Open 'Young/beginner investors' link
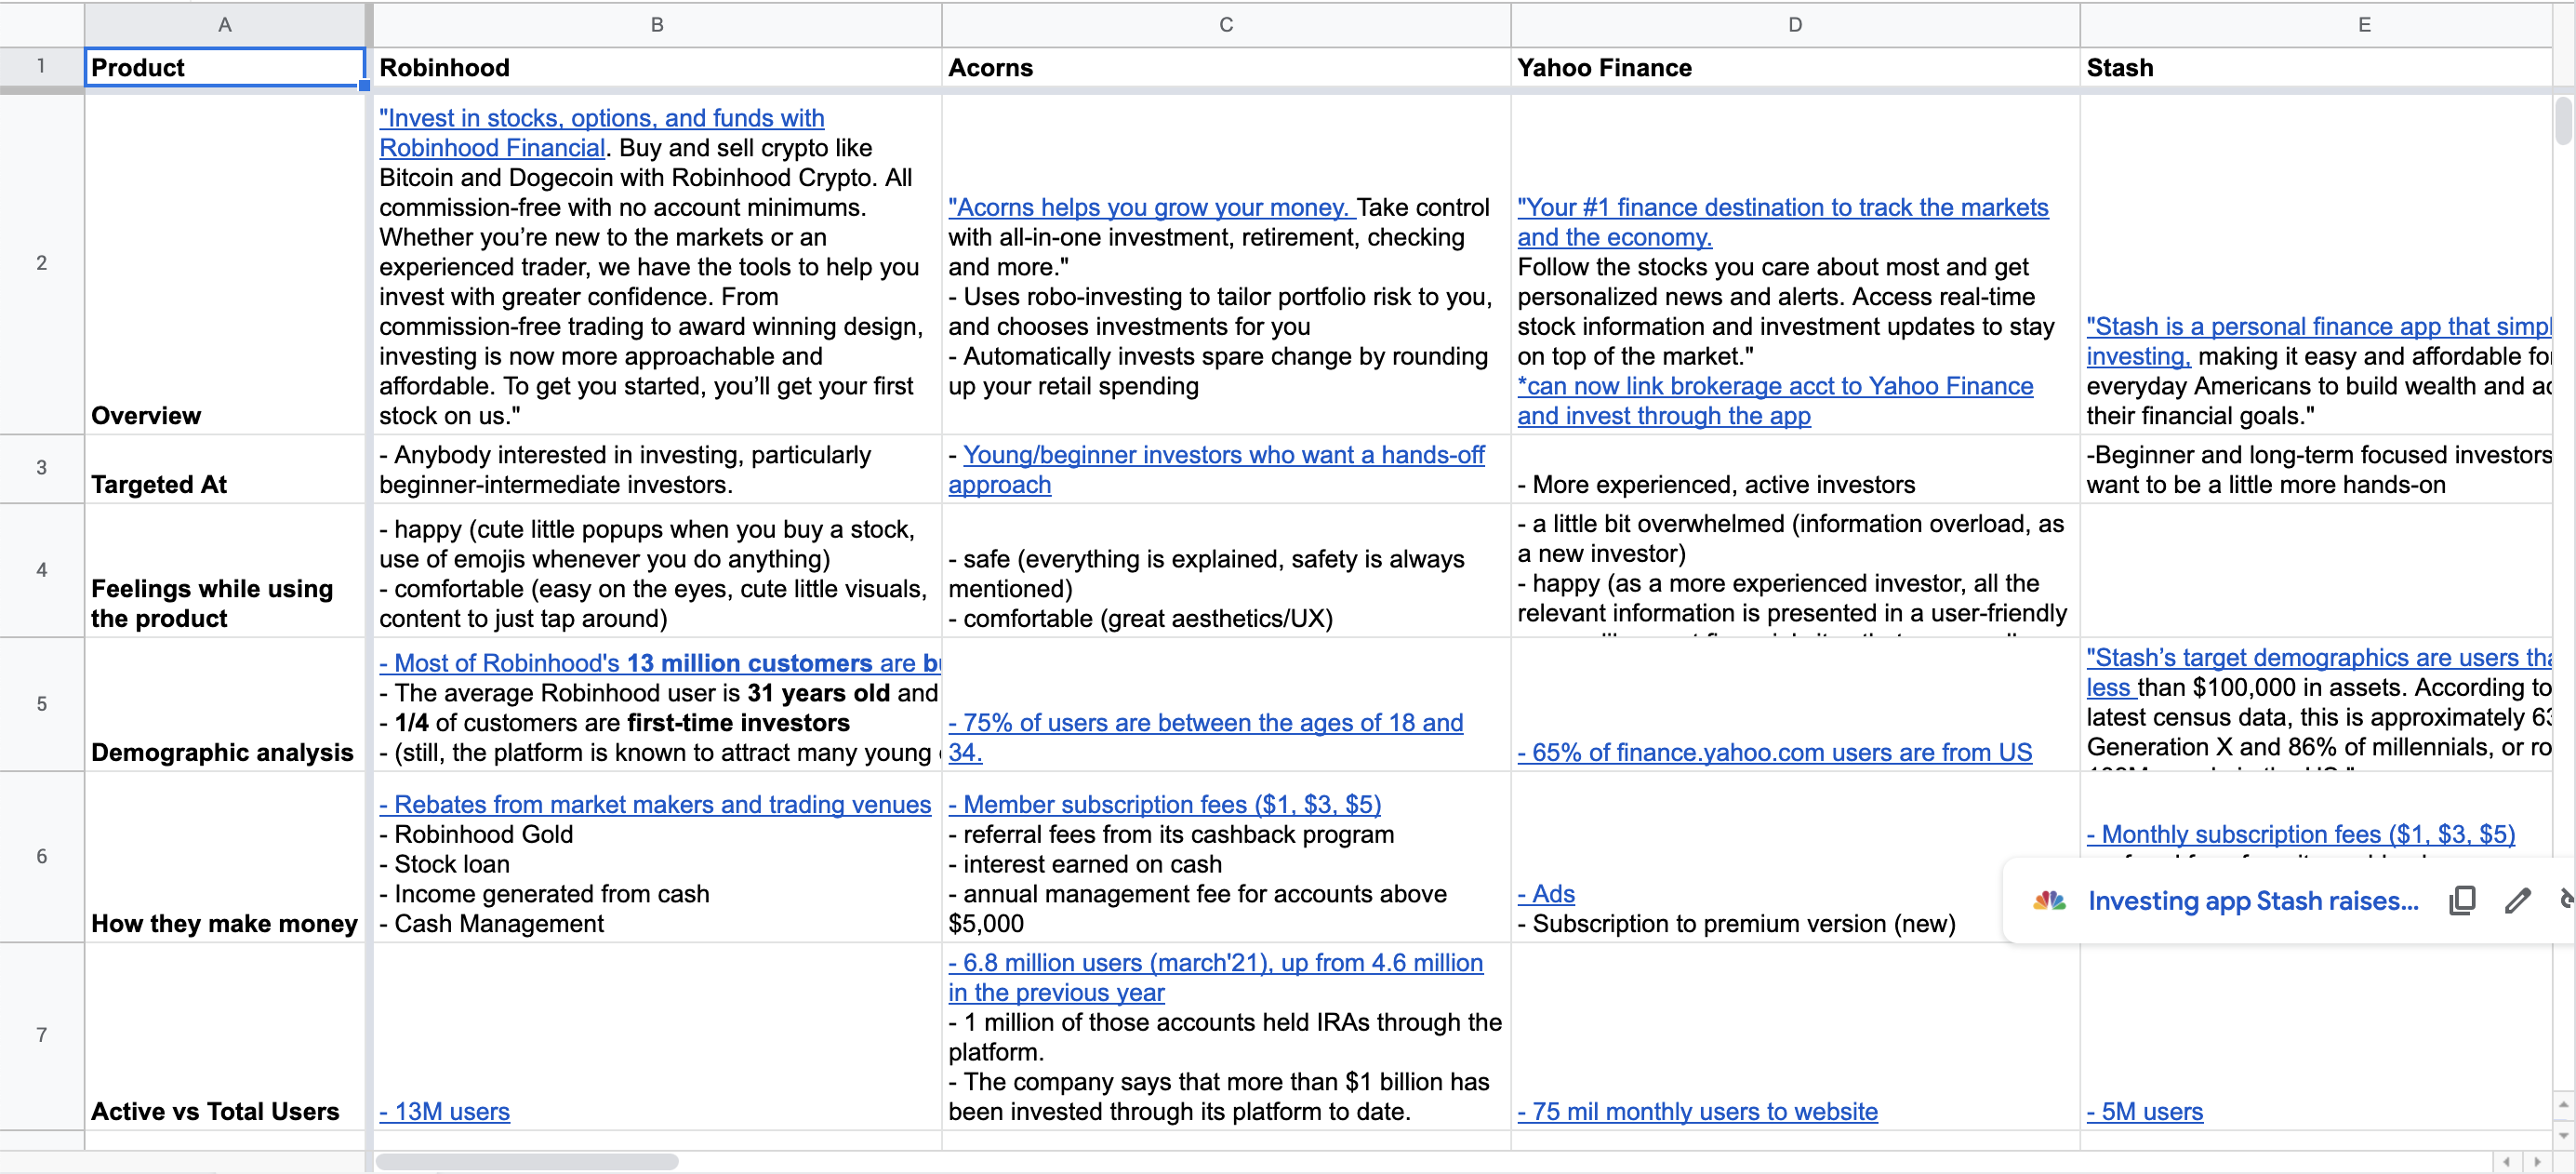This screenshot has height=1174, width=2576. 1216,469
